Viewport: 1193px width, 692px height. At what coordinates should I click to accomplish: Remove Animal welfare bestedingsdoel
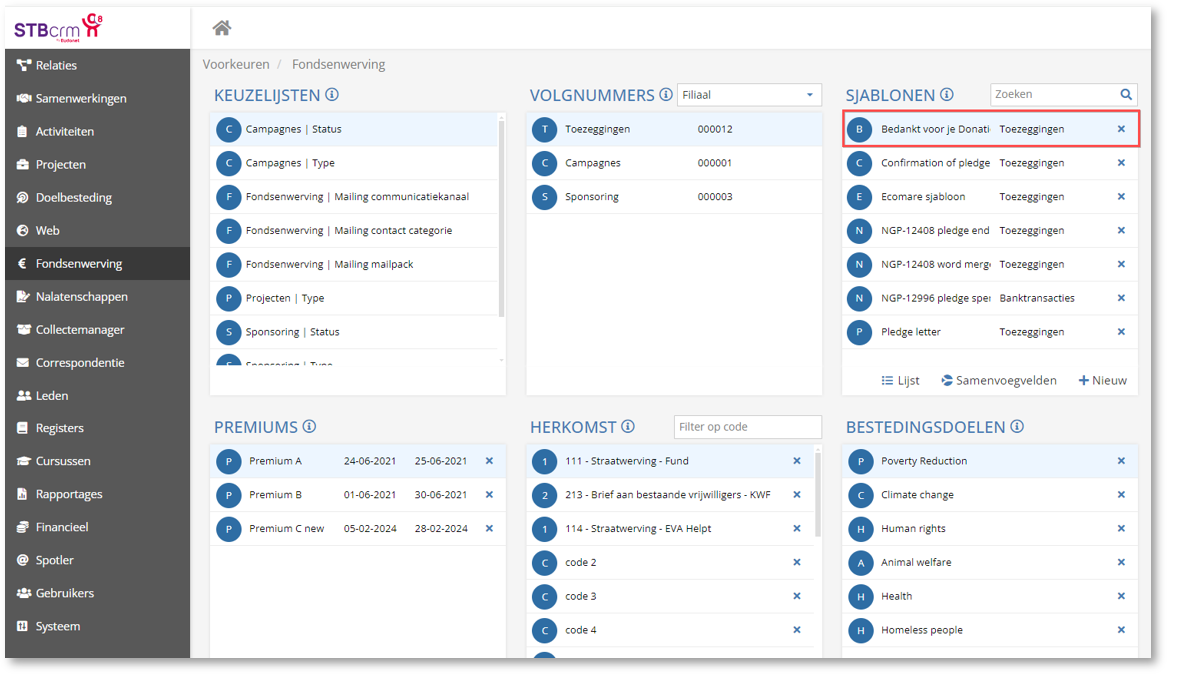pos(1121,562)
